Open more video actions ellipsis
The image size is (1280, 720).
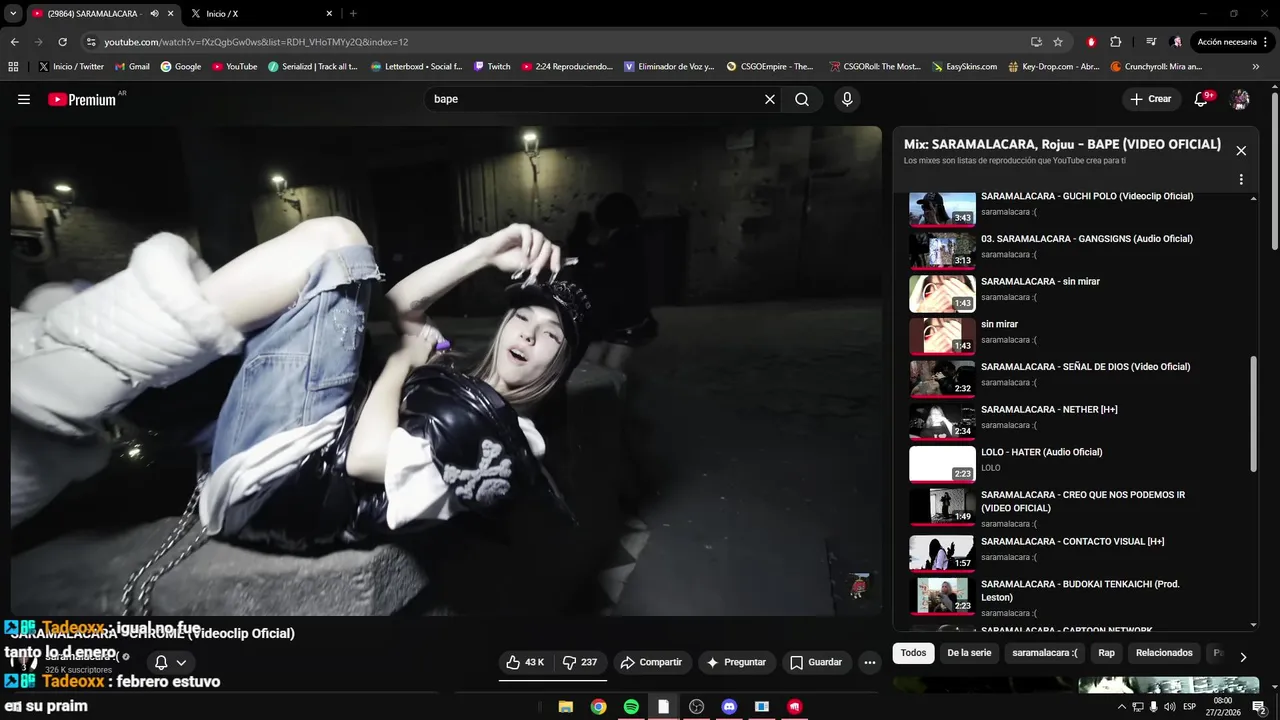[870, 662]
